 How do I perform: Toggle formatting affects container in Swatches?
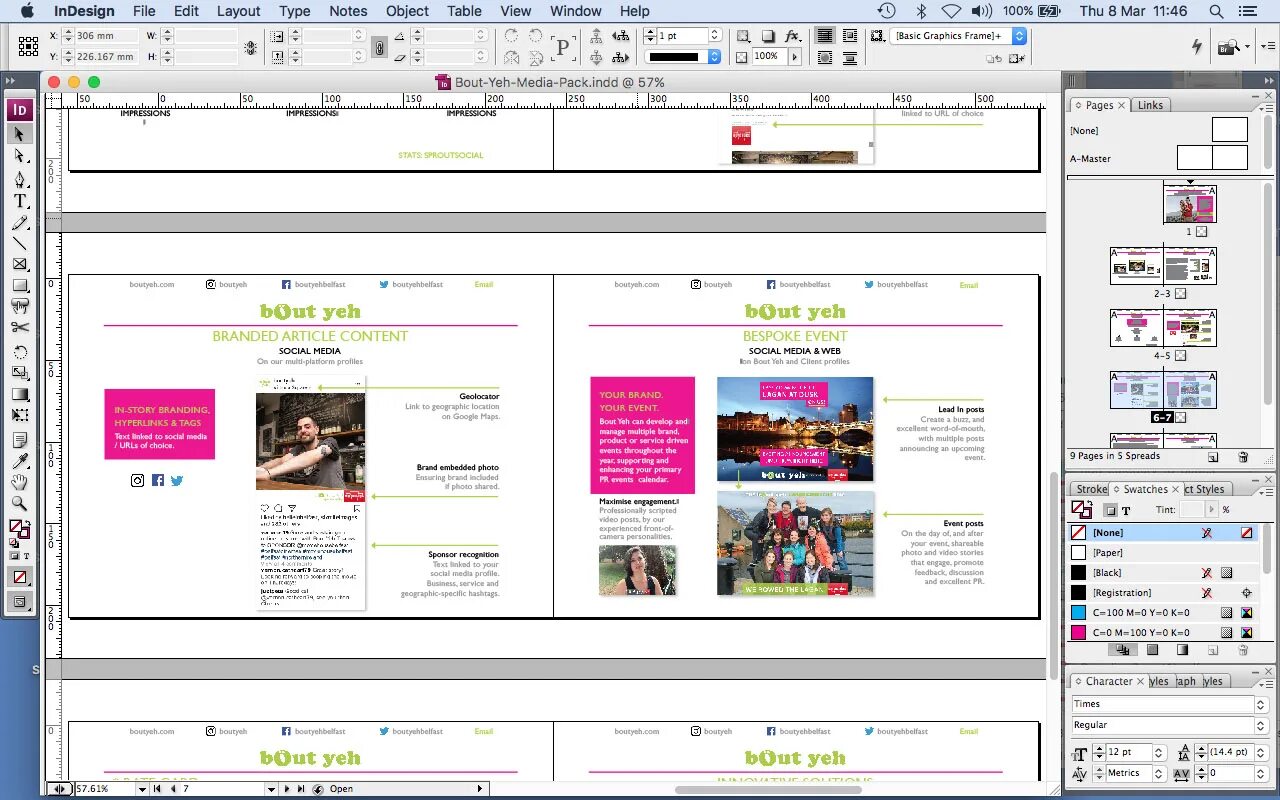click(x=1110, y=510)
